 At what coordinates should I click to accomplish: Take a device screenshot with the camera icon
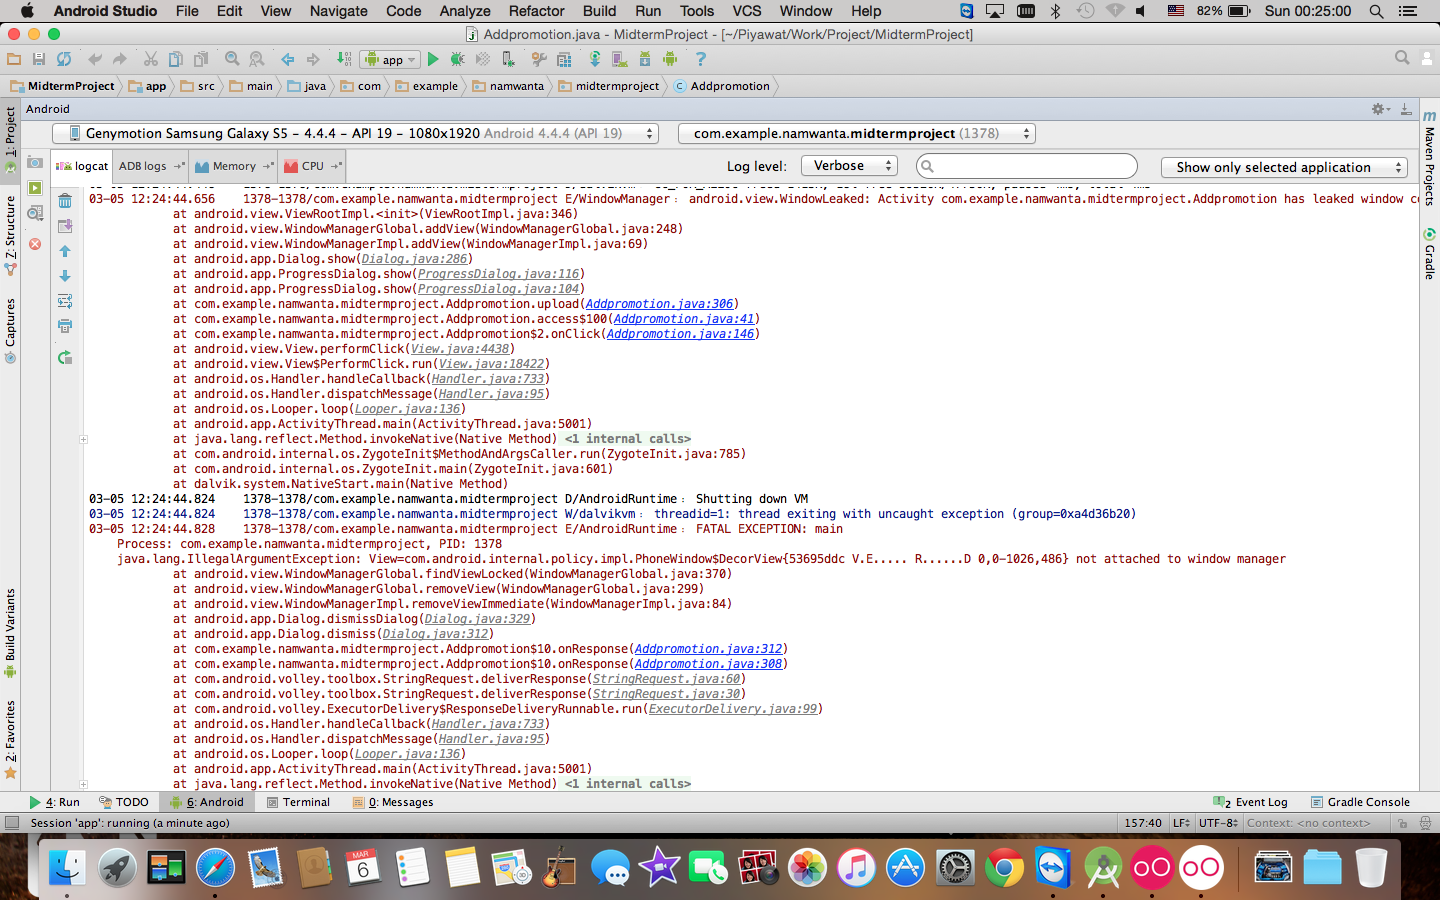click(35, 163)
